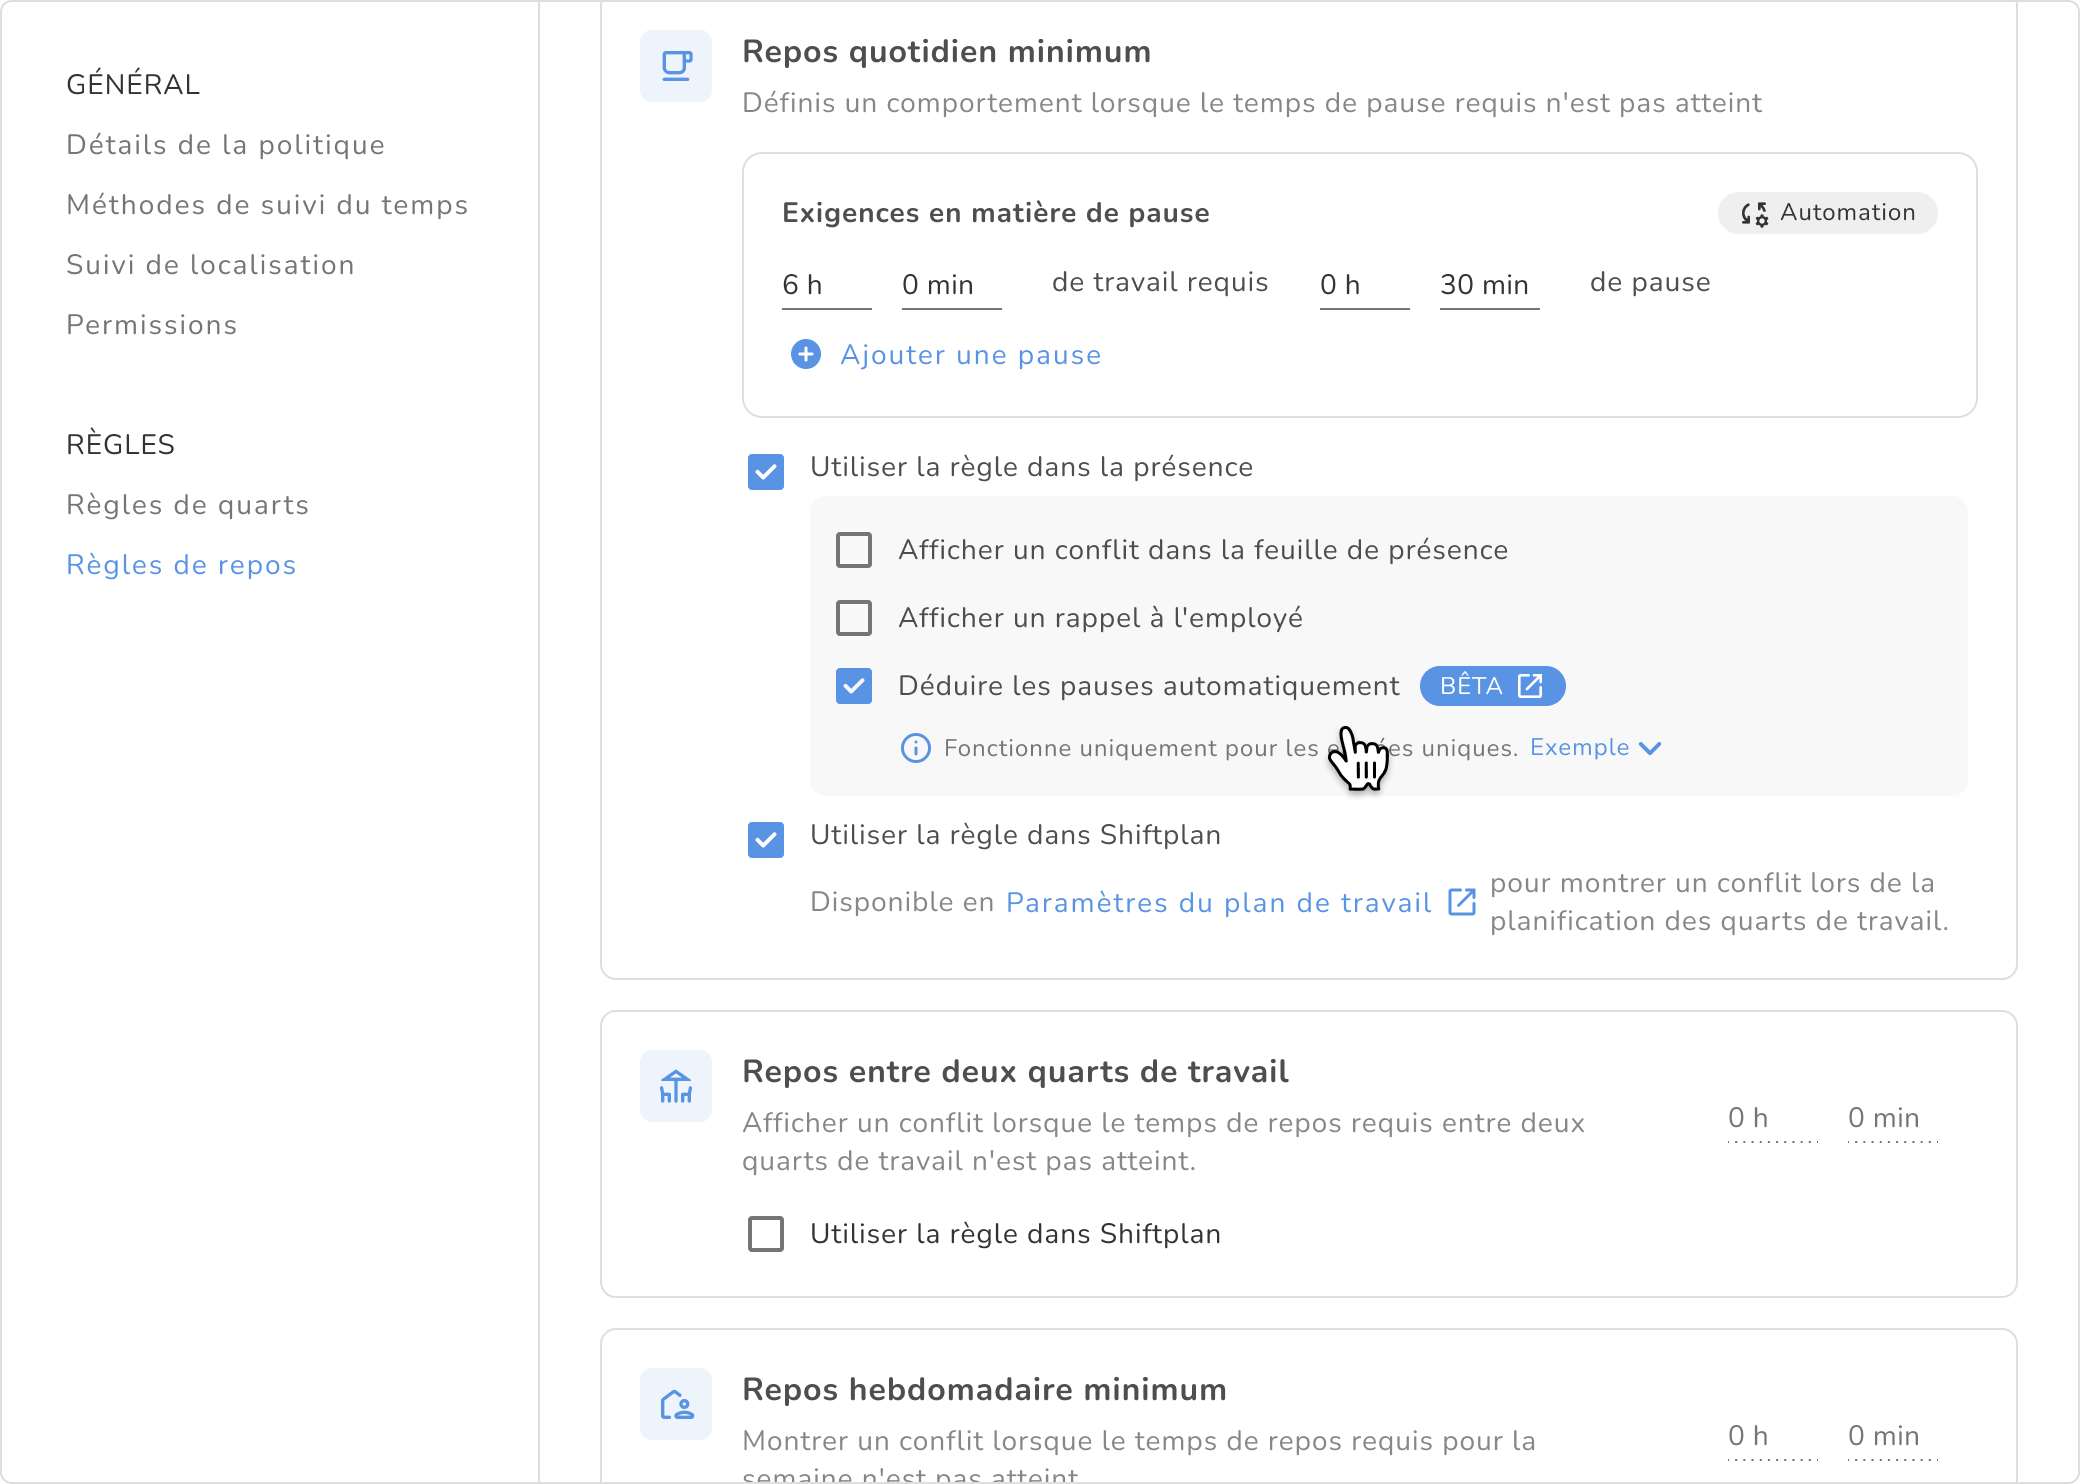Click the Repos entre deux quarts icon
Screen dimensions: 2080x1484
(x=676, y=1086)
